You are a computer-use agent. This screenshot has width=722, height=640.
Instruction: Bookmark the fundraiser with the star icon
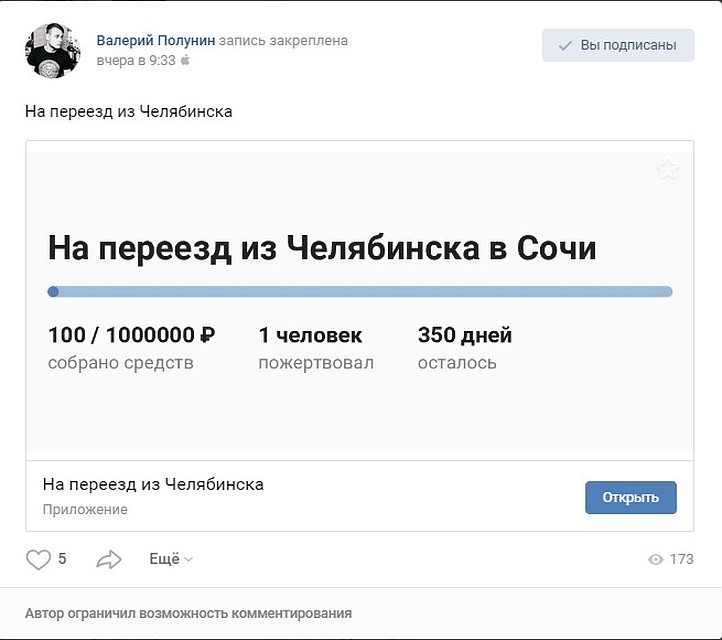[x=667, y=170]
